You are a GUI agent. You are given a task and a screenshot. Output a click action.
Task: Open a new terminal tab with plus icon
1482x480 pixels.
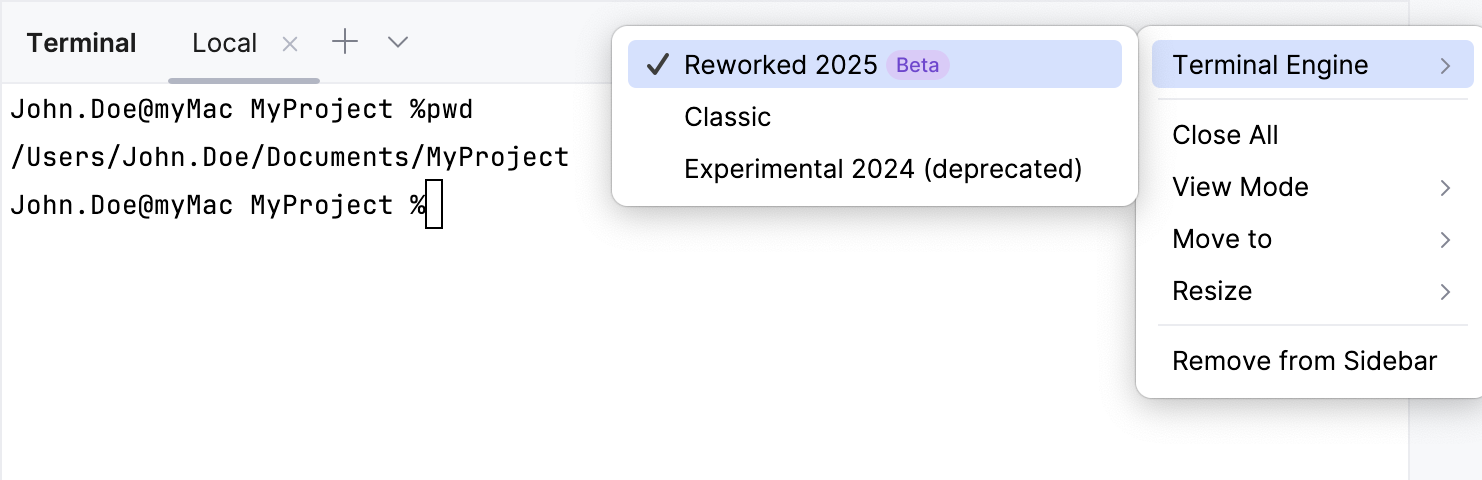pyautogui.click(x=345, y=42)
